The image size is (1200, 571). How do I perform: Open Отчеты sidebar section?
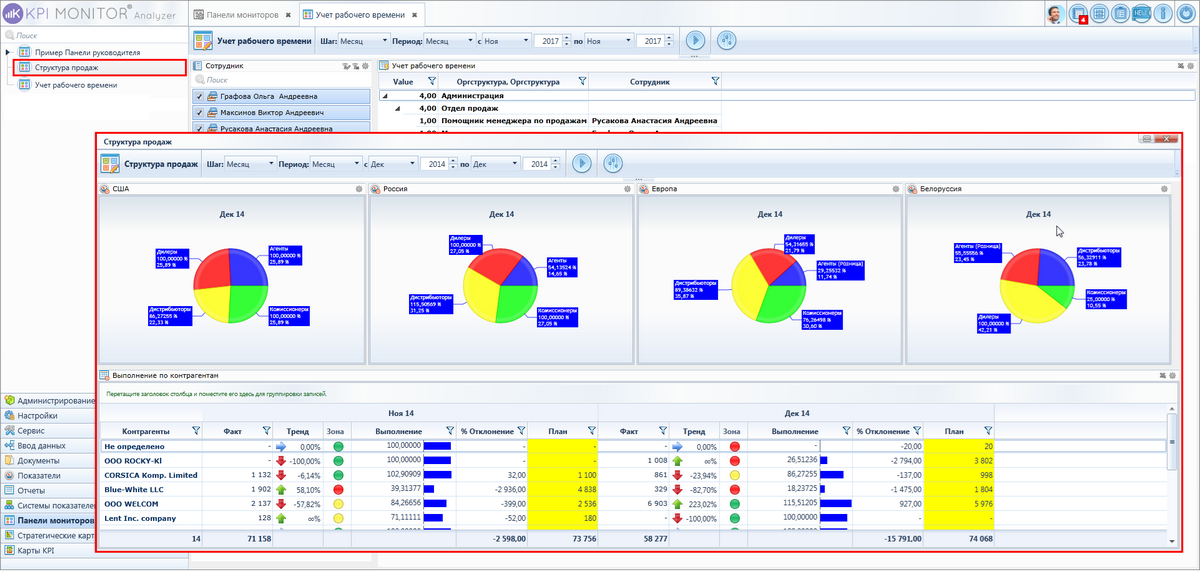pos(48,491)
